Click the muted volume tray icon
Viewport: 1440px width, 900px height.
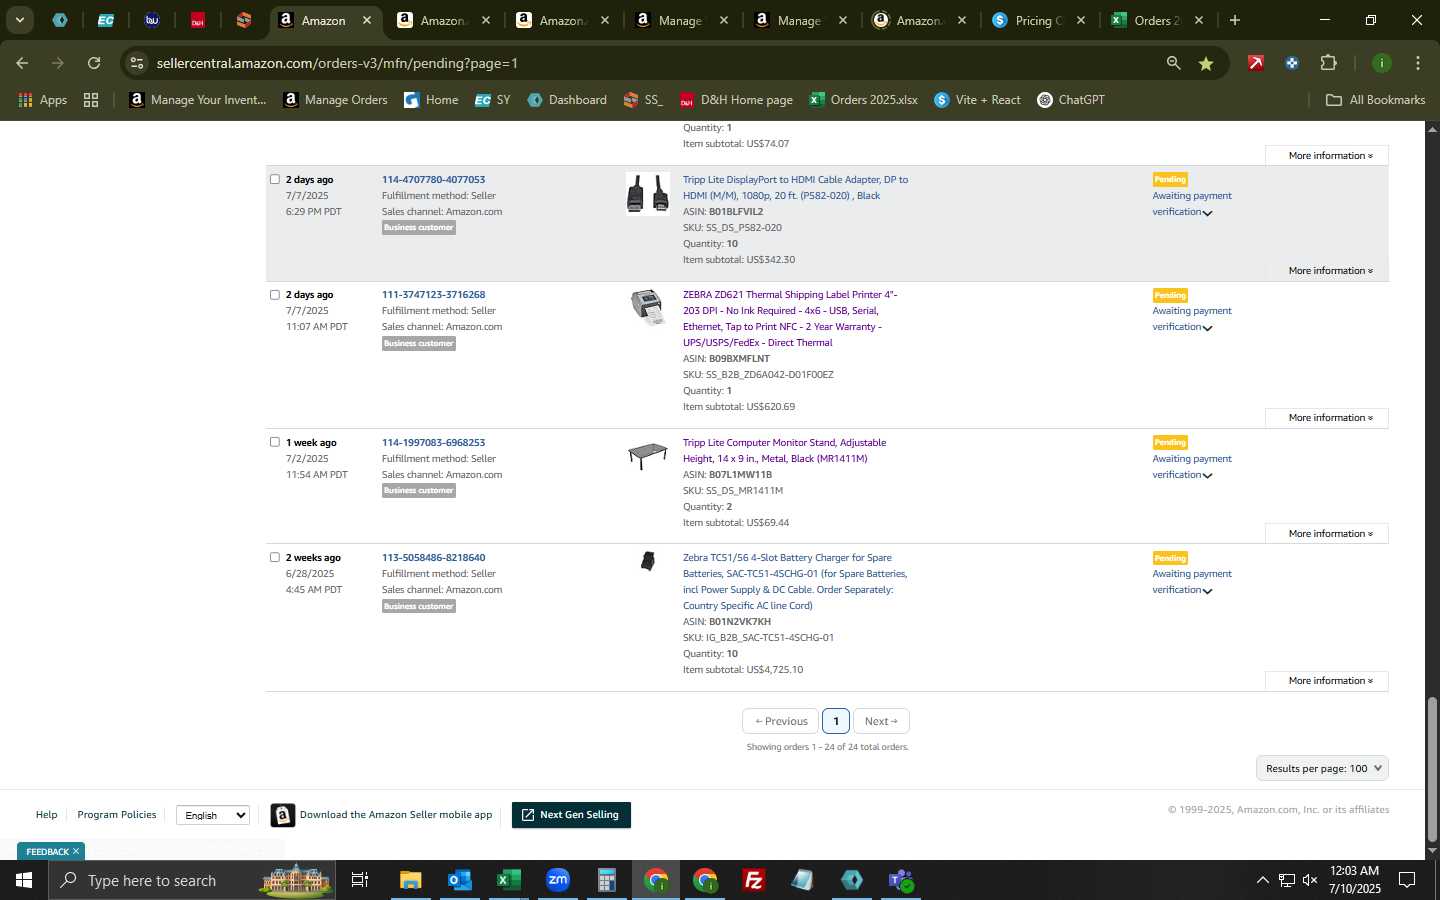pos(1310,880)
